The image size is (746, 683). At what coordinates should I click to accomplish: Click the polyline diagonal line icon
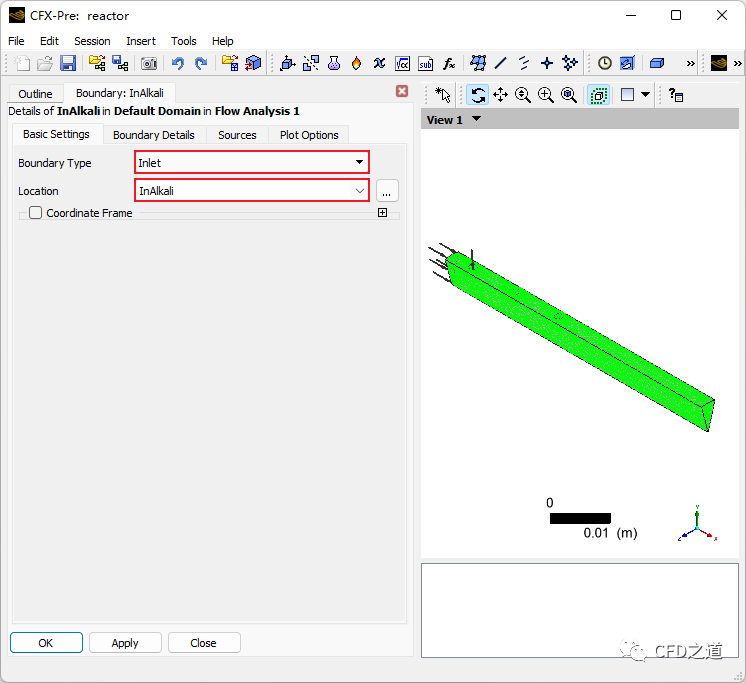click(501, 63)
